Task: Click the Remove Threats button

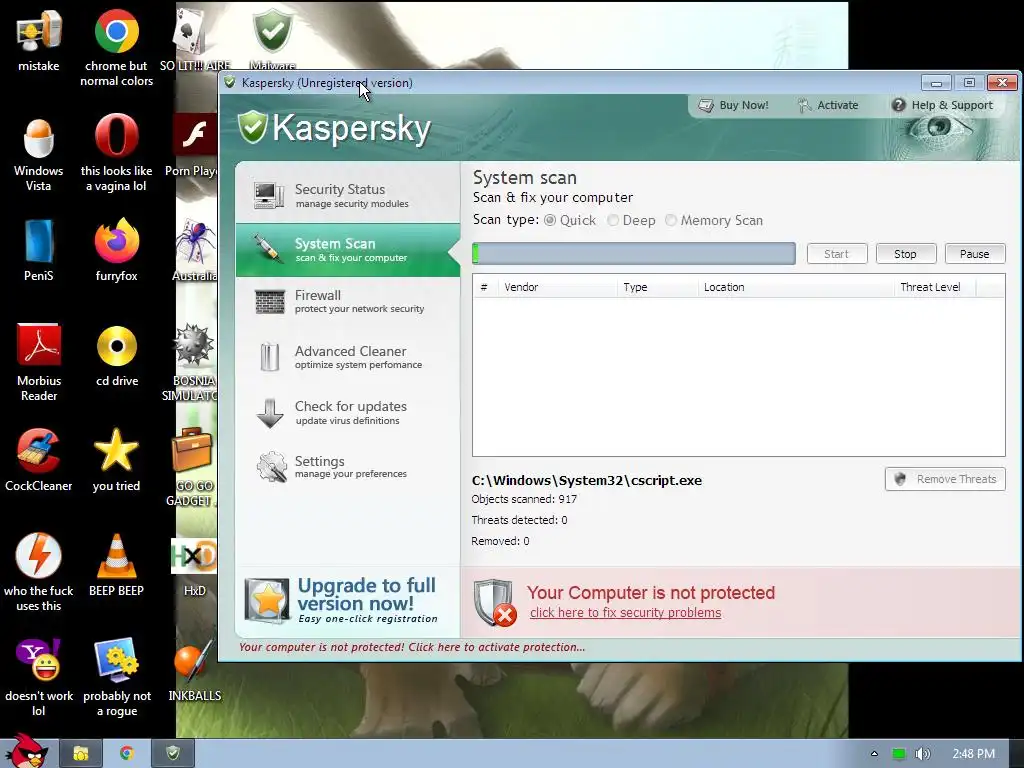Action: (x=945, y=479)
